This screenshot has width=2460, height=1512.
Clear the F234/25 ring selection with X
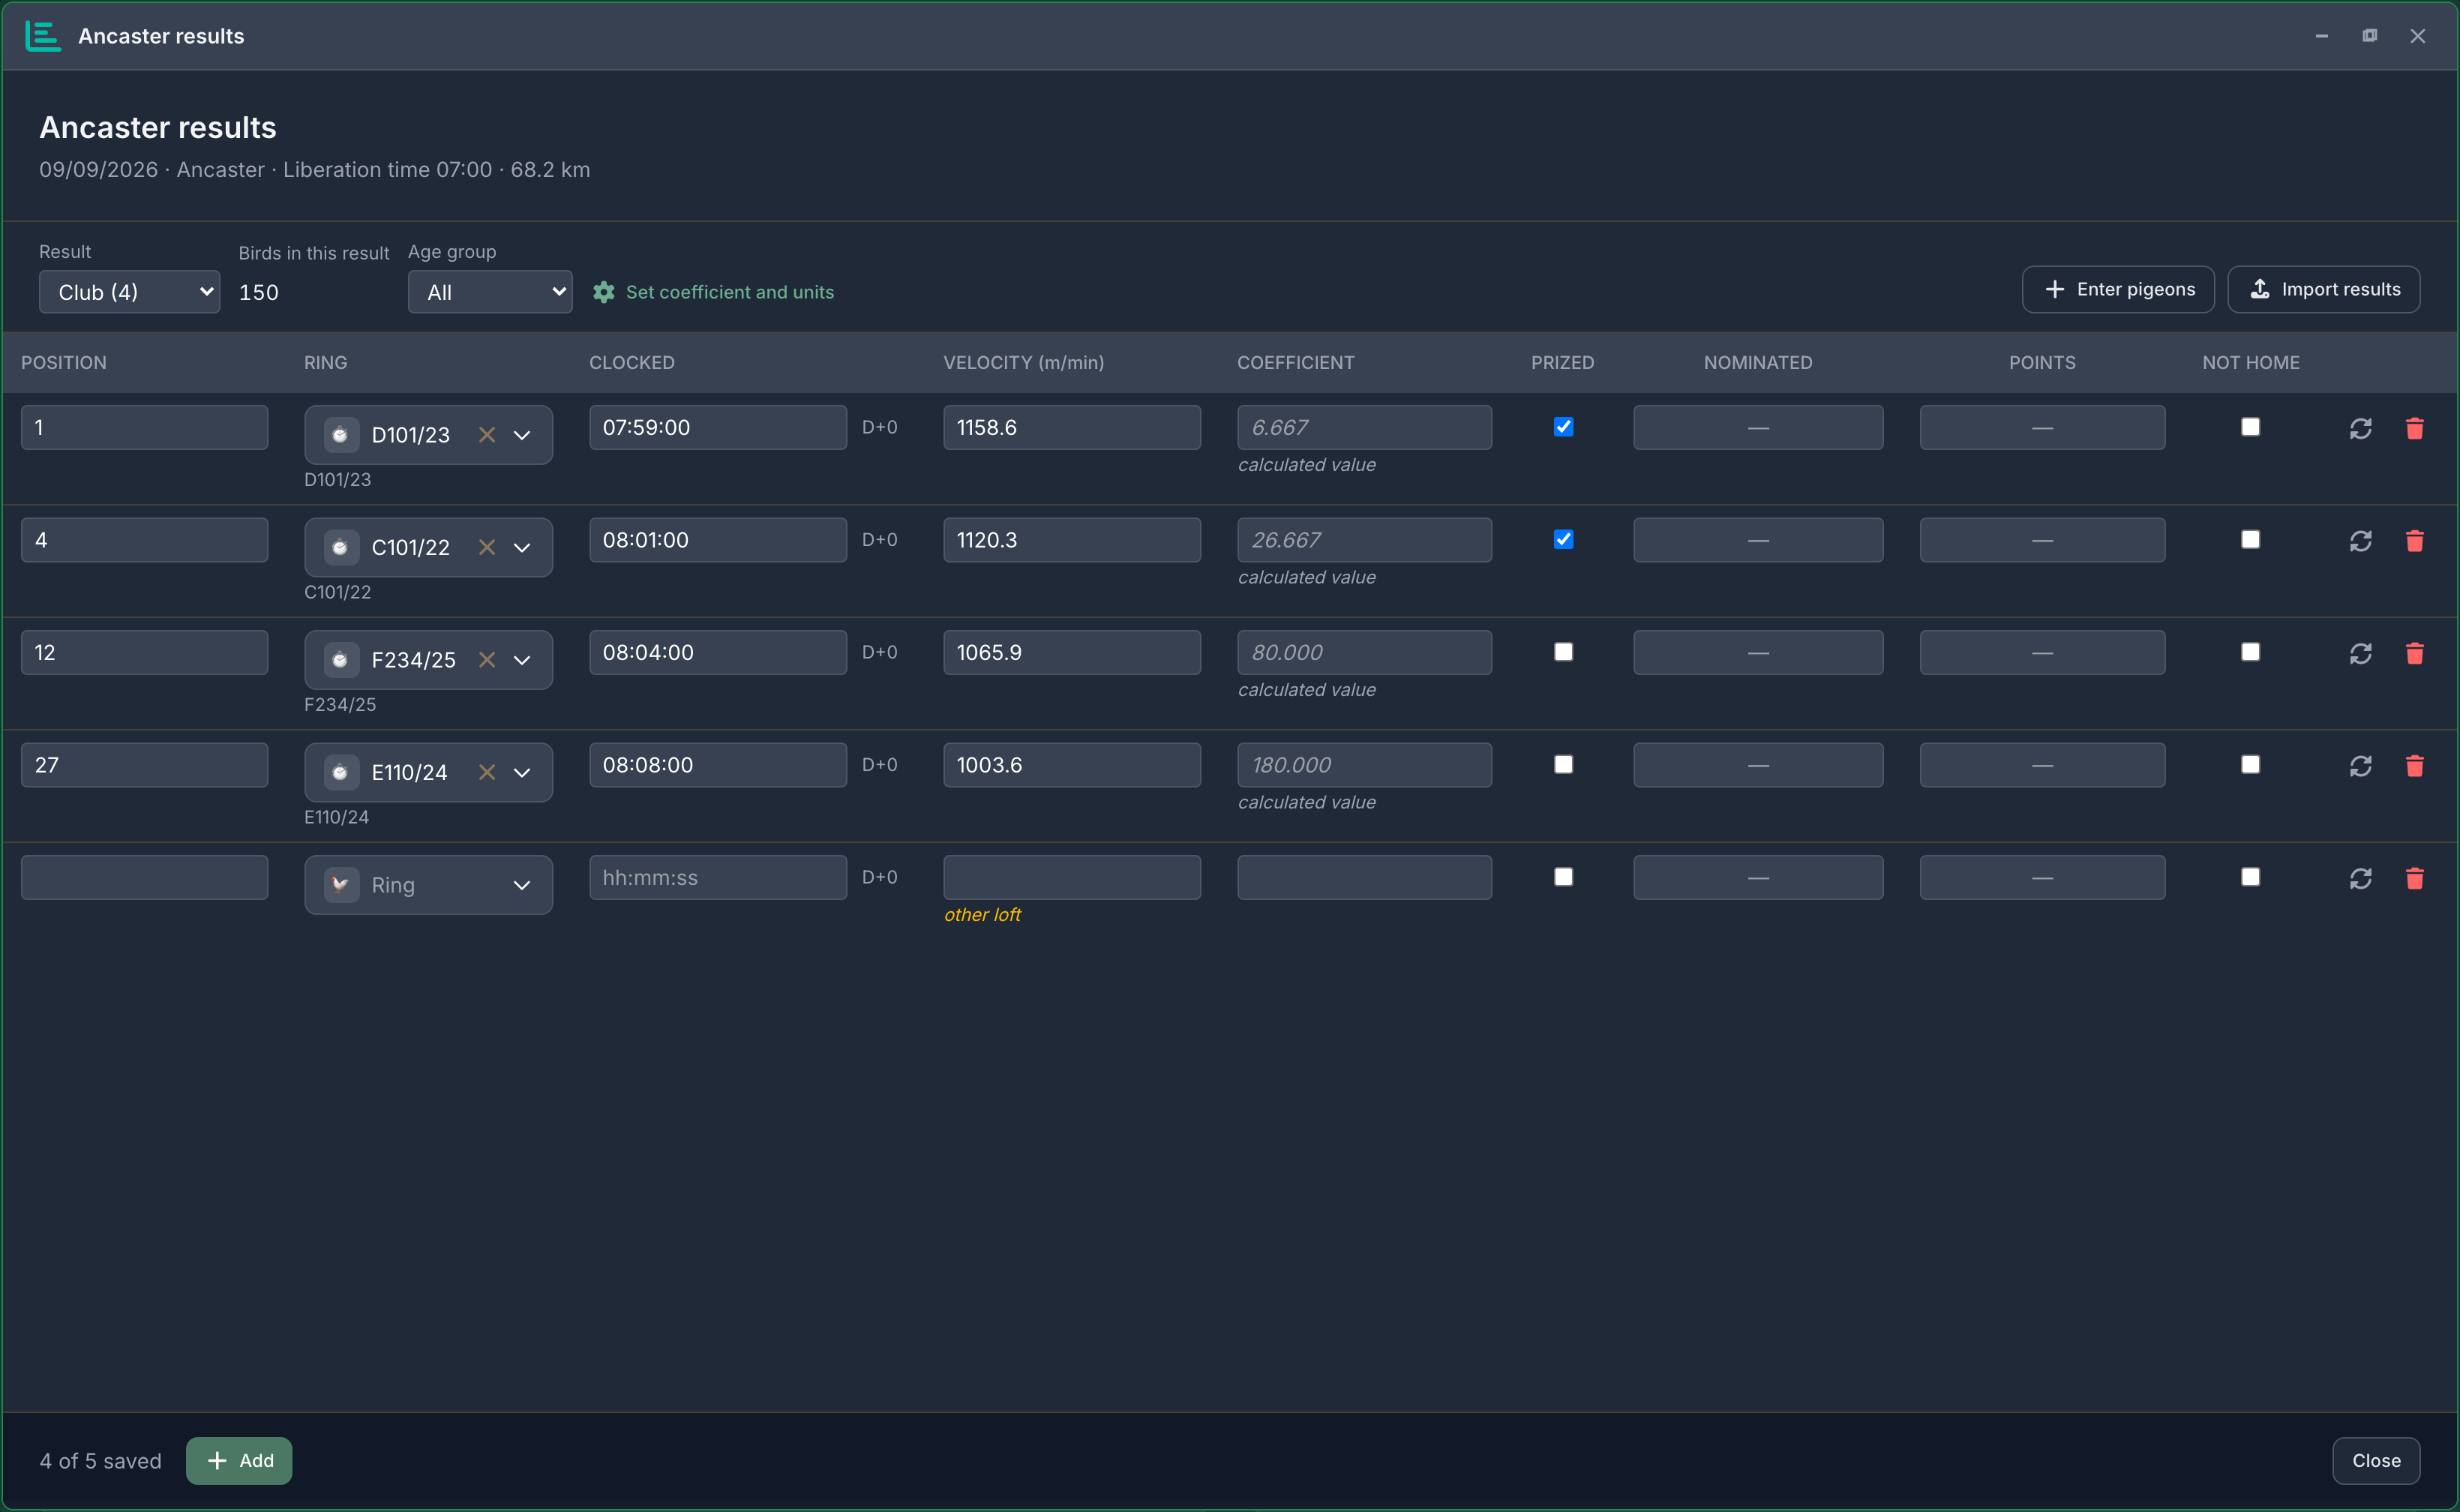click(487, 660)
